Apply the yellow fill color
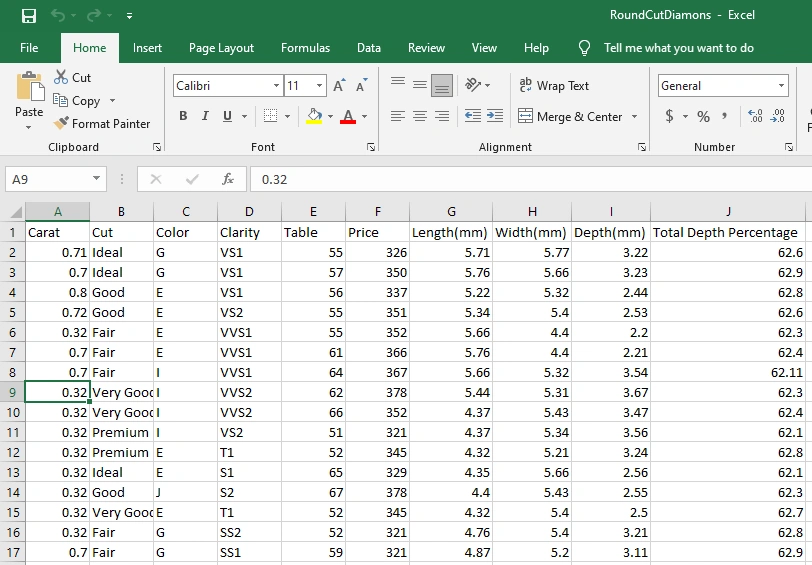Viewport: 812px width, 565px height. 314,116
